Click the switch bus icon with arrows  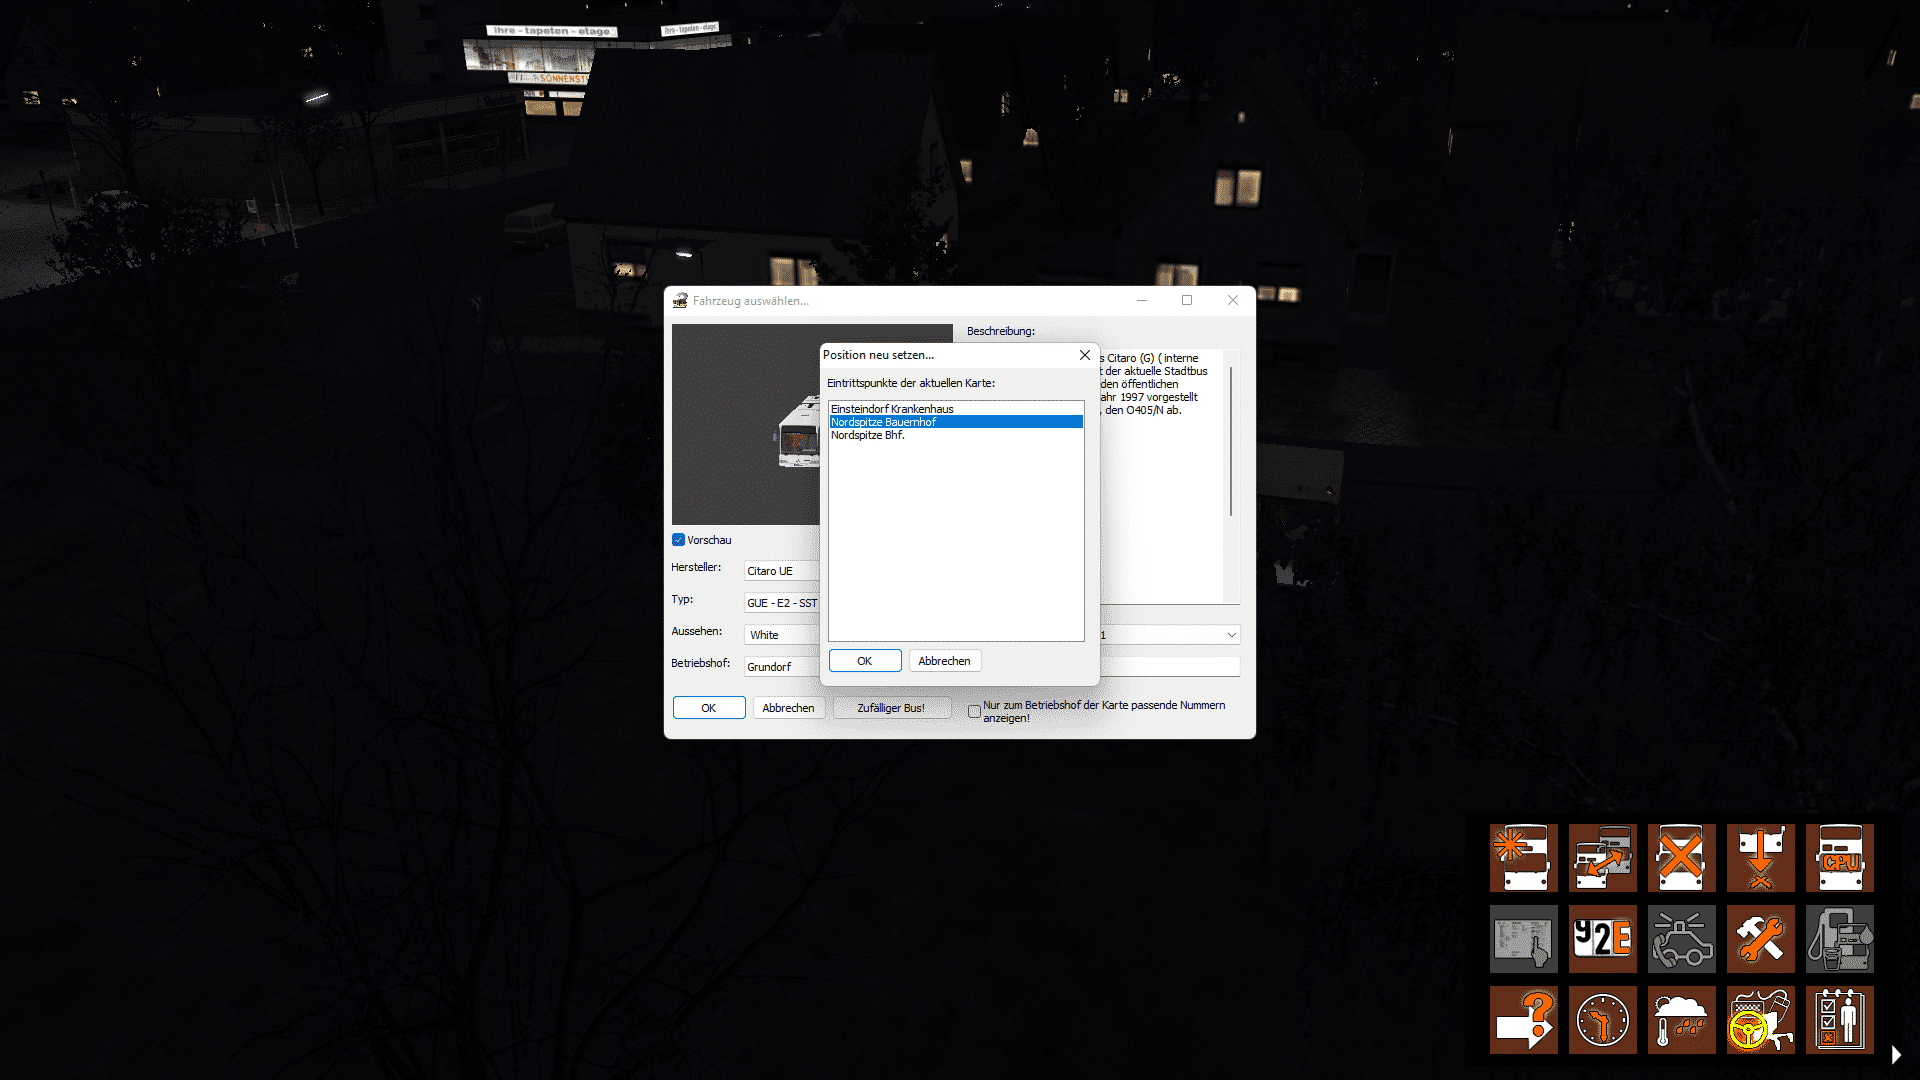point(1602,857)
